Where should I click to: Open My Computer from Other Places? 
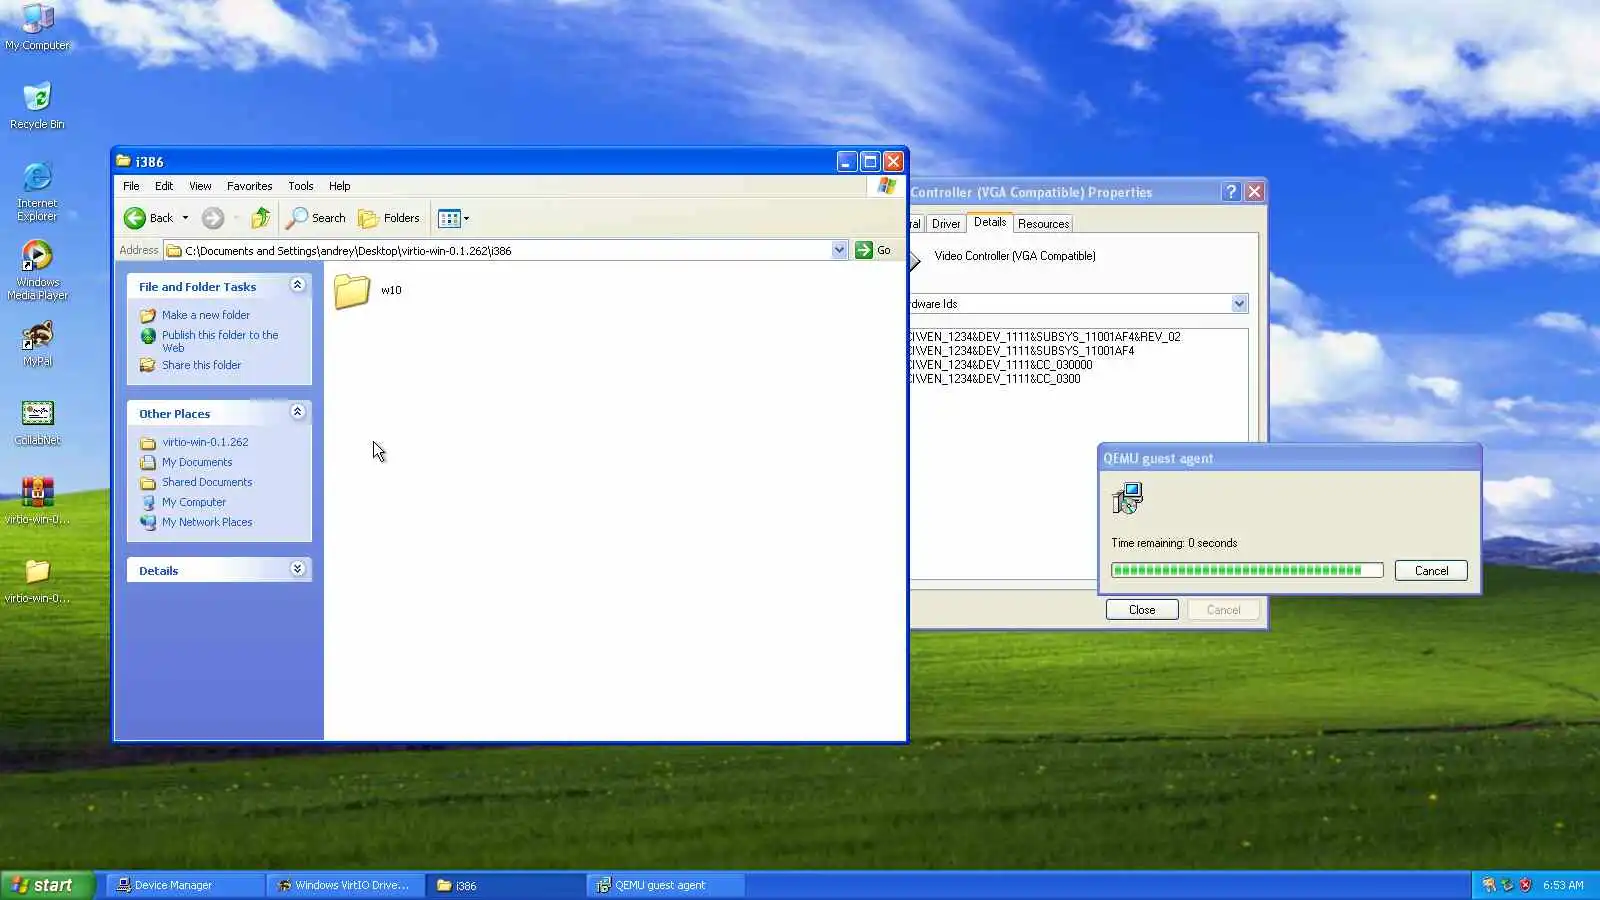coord(194,502)
